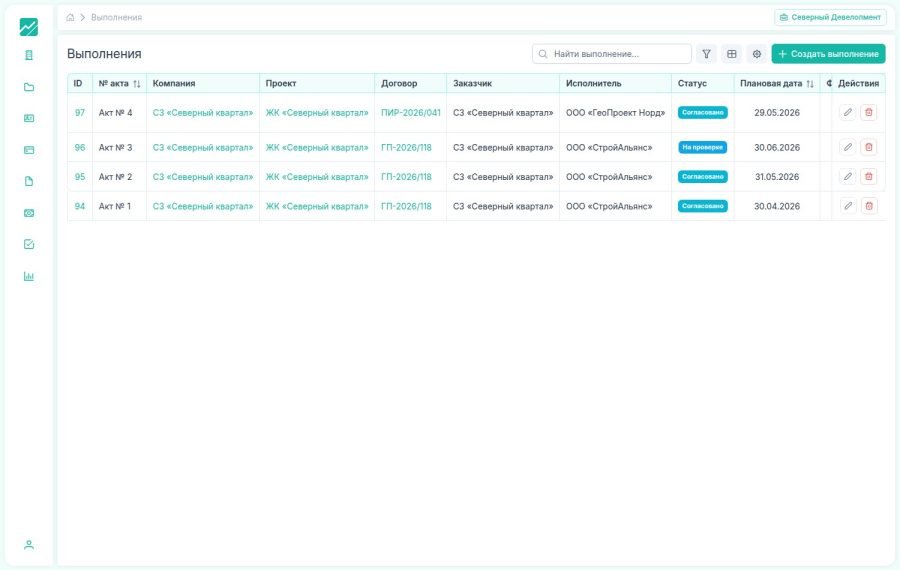Go to home via breadcrumb house icon
The image size is (900, 570).
coord(70,17)
